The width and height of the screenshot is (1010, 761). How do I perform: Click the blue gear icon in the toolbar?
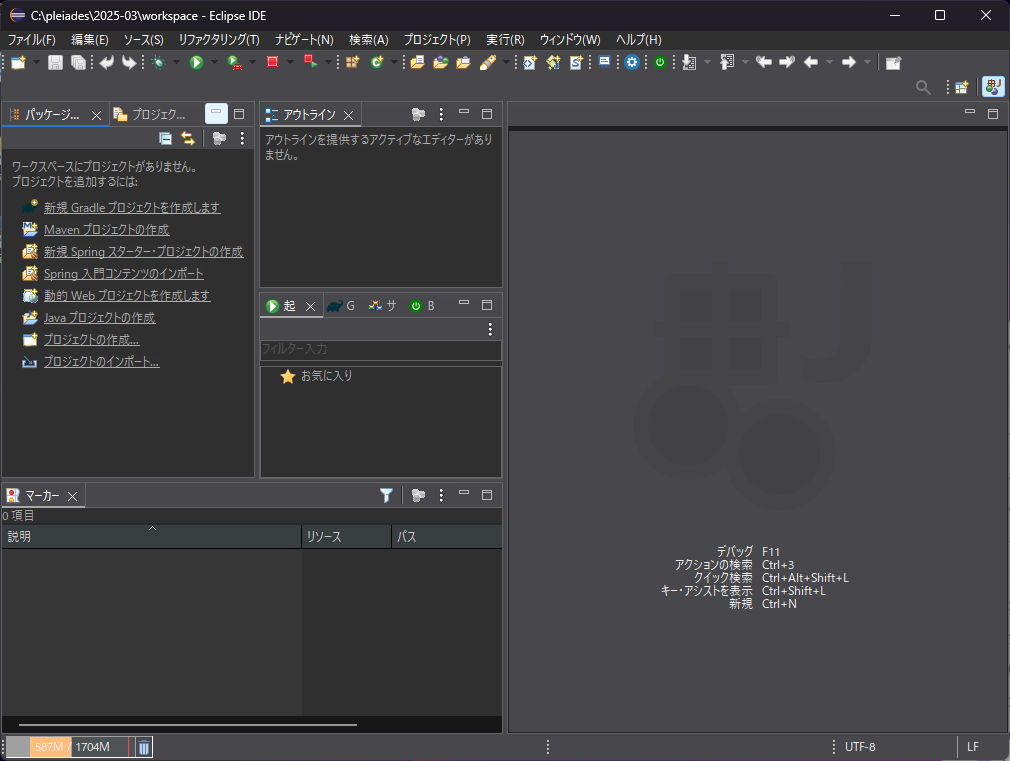(x=632, y=63)
